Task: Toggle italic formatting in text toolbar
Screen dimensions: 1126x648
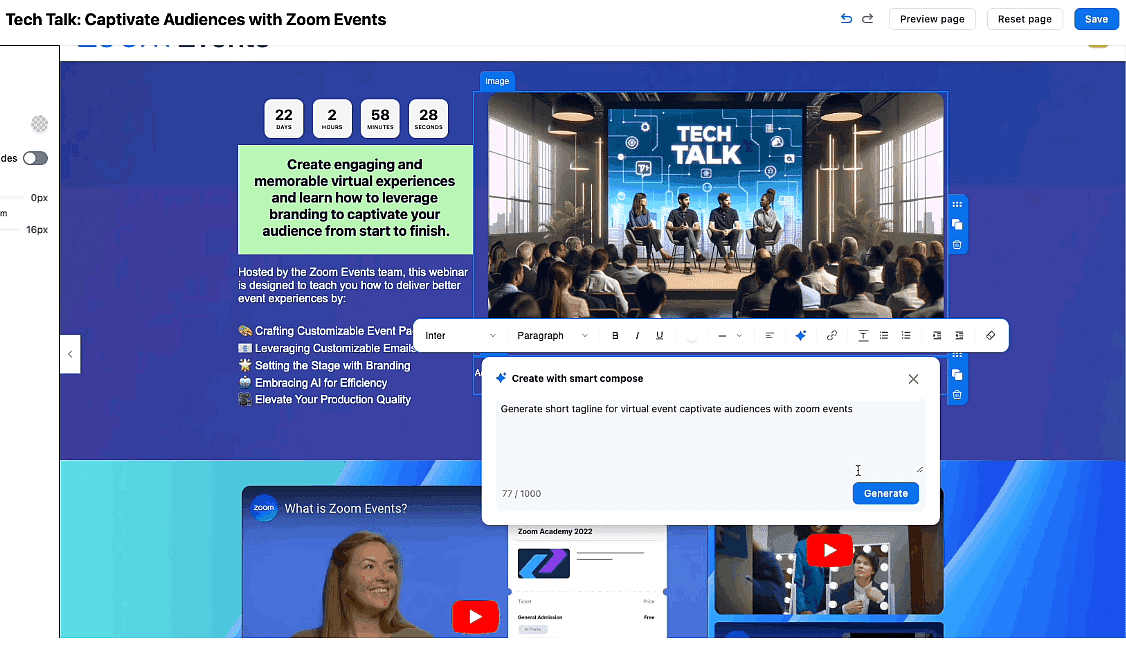Action: tap(637, 336)
